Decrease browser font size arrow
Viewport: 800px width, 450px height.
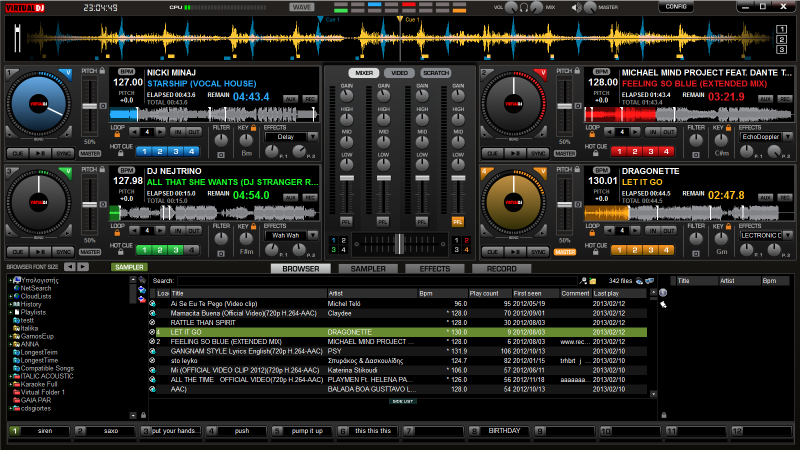tap(69, 267)
